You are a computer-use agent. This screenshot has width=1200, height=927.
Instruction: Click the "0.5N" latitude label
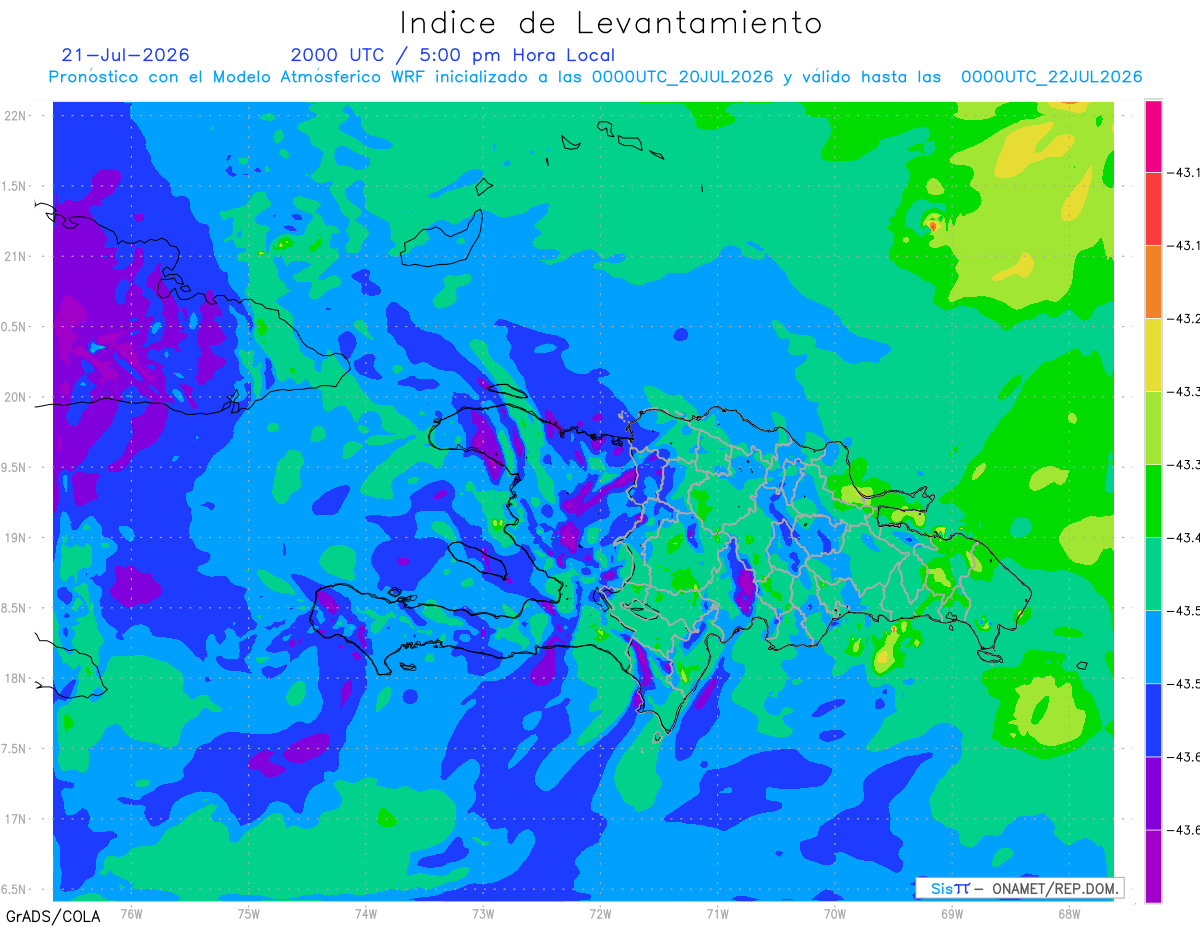(15, 327)
